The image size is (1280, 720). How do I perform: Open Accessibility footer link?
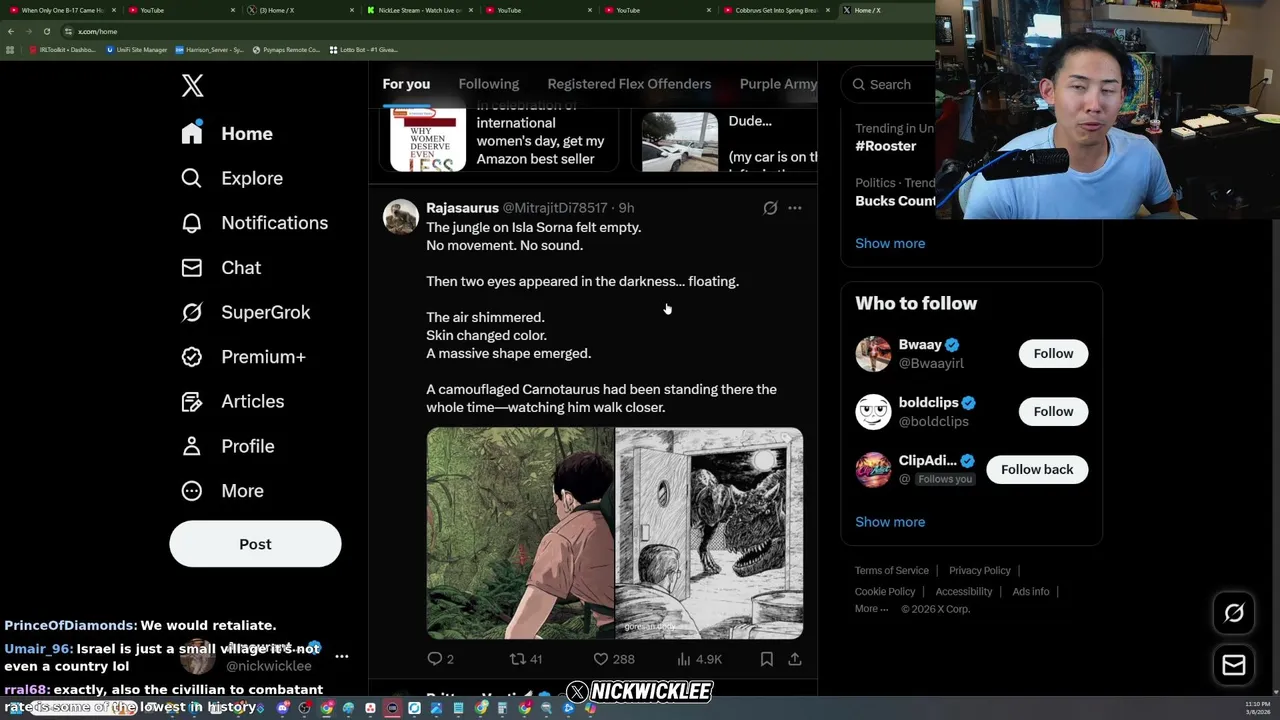tap(964, 591)
